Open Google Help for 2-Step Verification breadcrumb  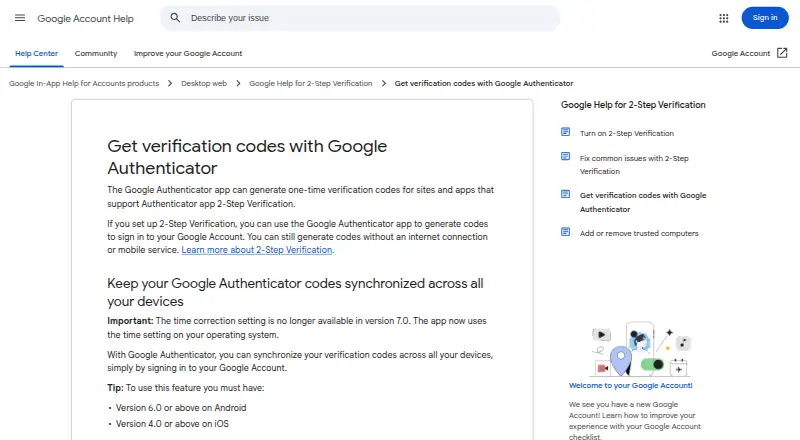point(310,83)
